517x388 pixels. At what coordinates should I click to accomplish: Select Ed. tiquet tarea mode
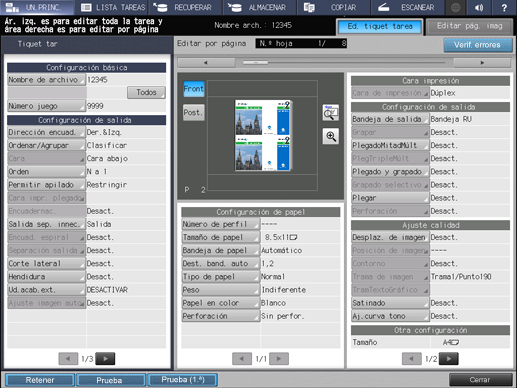tap(380, 26)
